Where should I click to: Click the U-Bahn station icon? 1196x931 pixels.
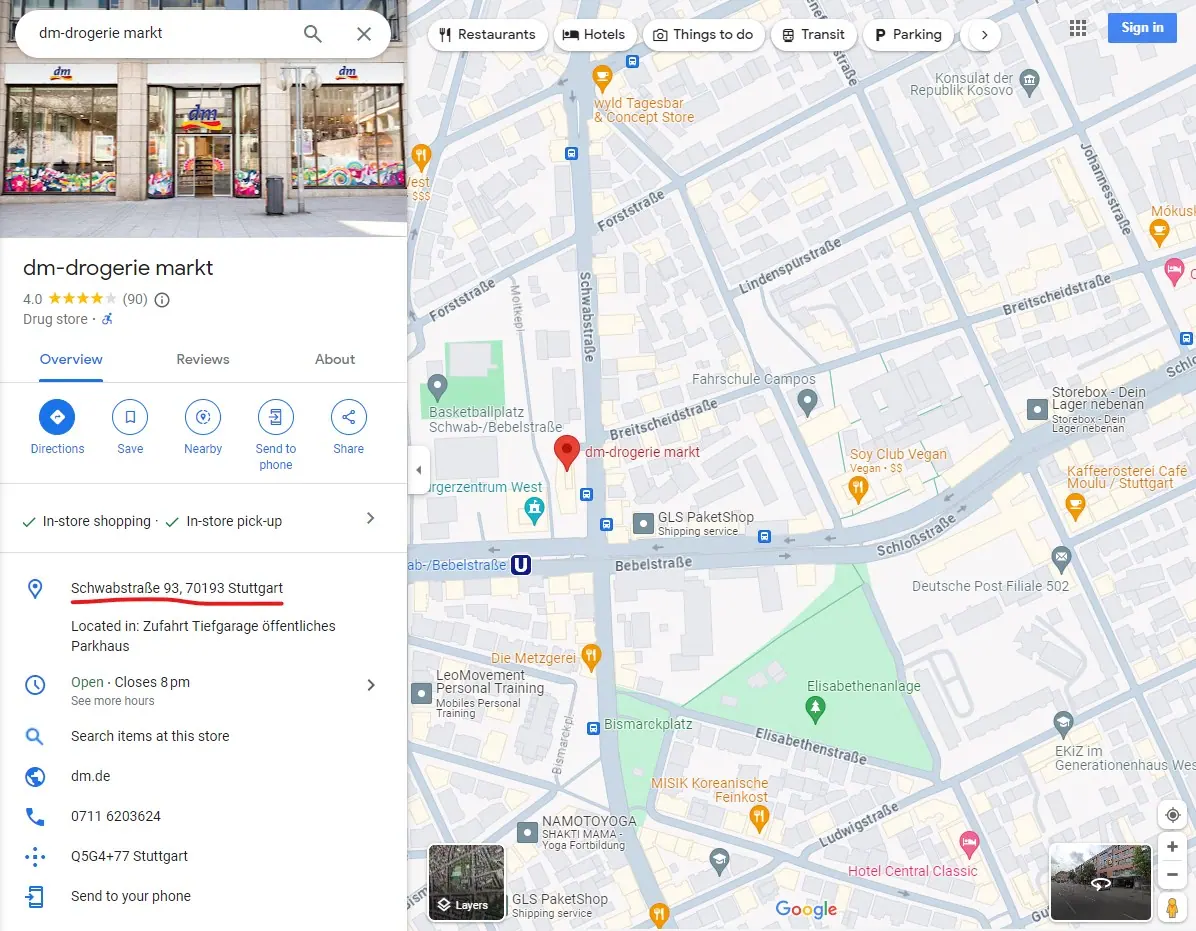(521, 565)
